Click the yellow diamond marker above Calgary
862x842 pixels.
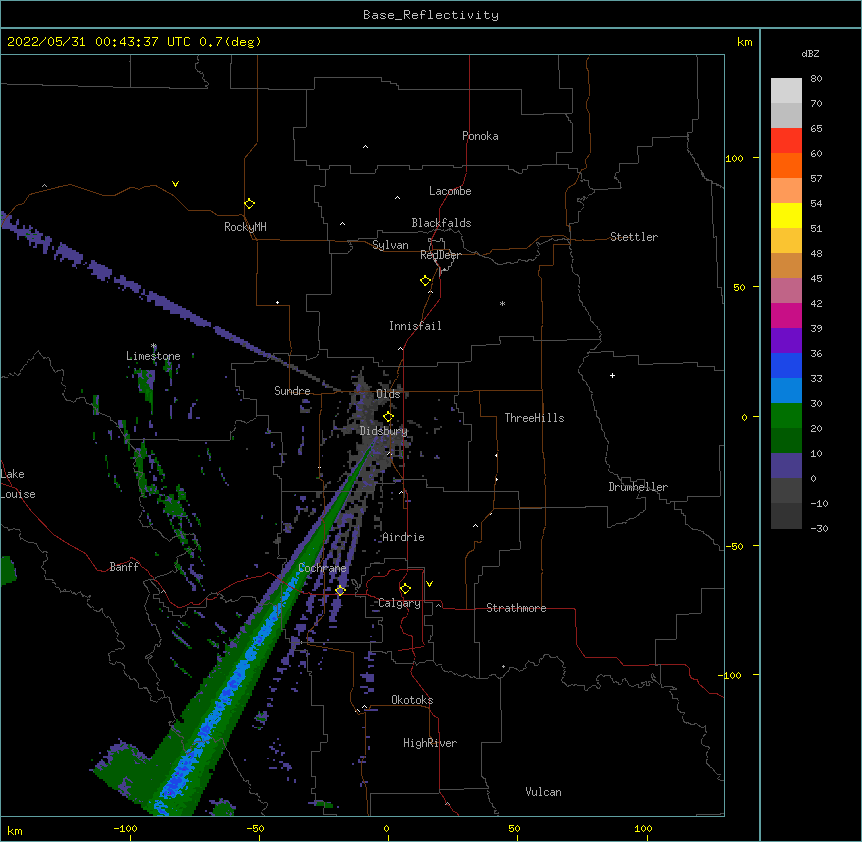pyautogui.click(x=405, y=589)
